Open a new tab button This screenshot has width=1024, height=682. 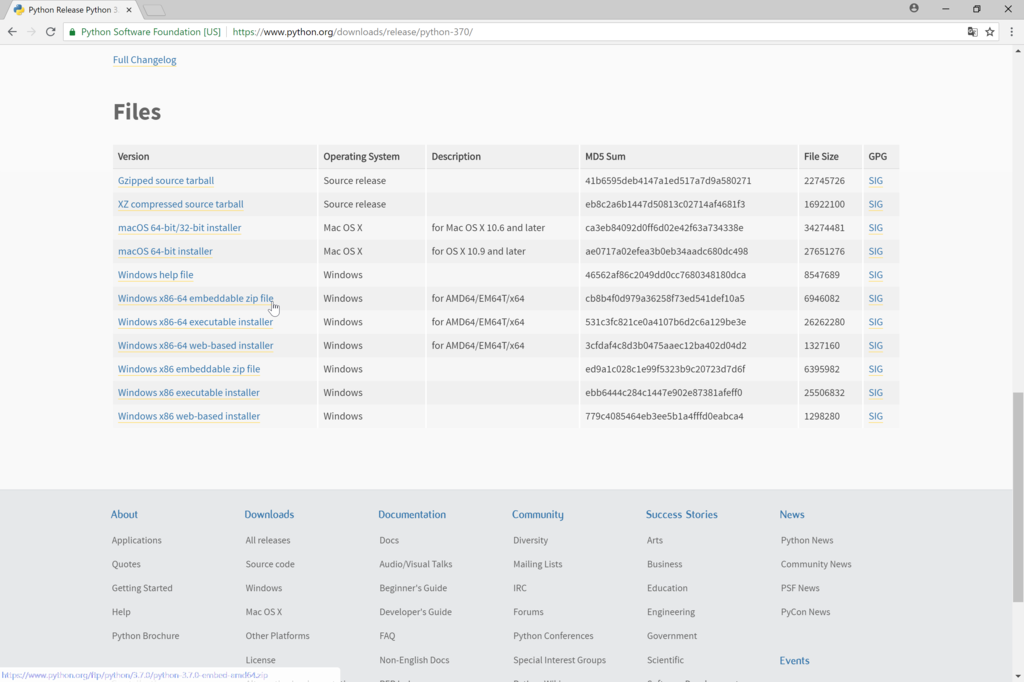click(x=154, y=10)
